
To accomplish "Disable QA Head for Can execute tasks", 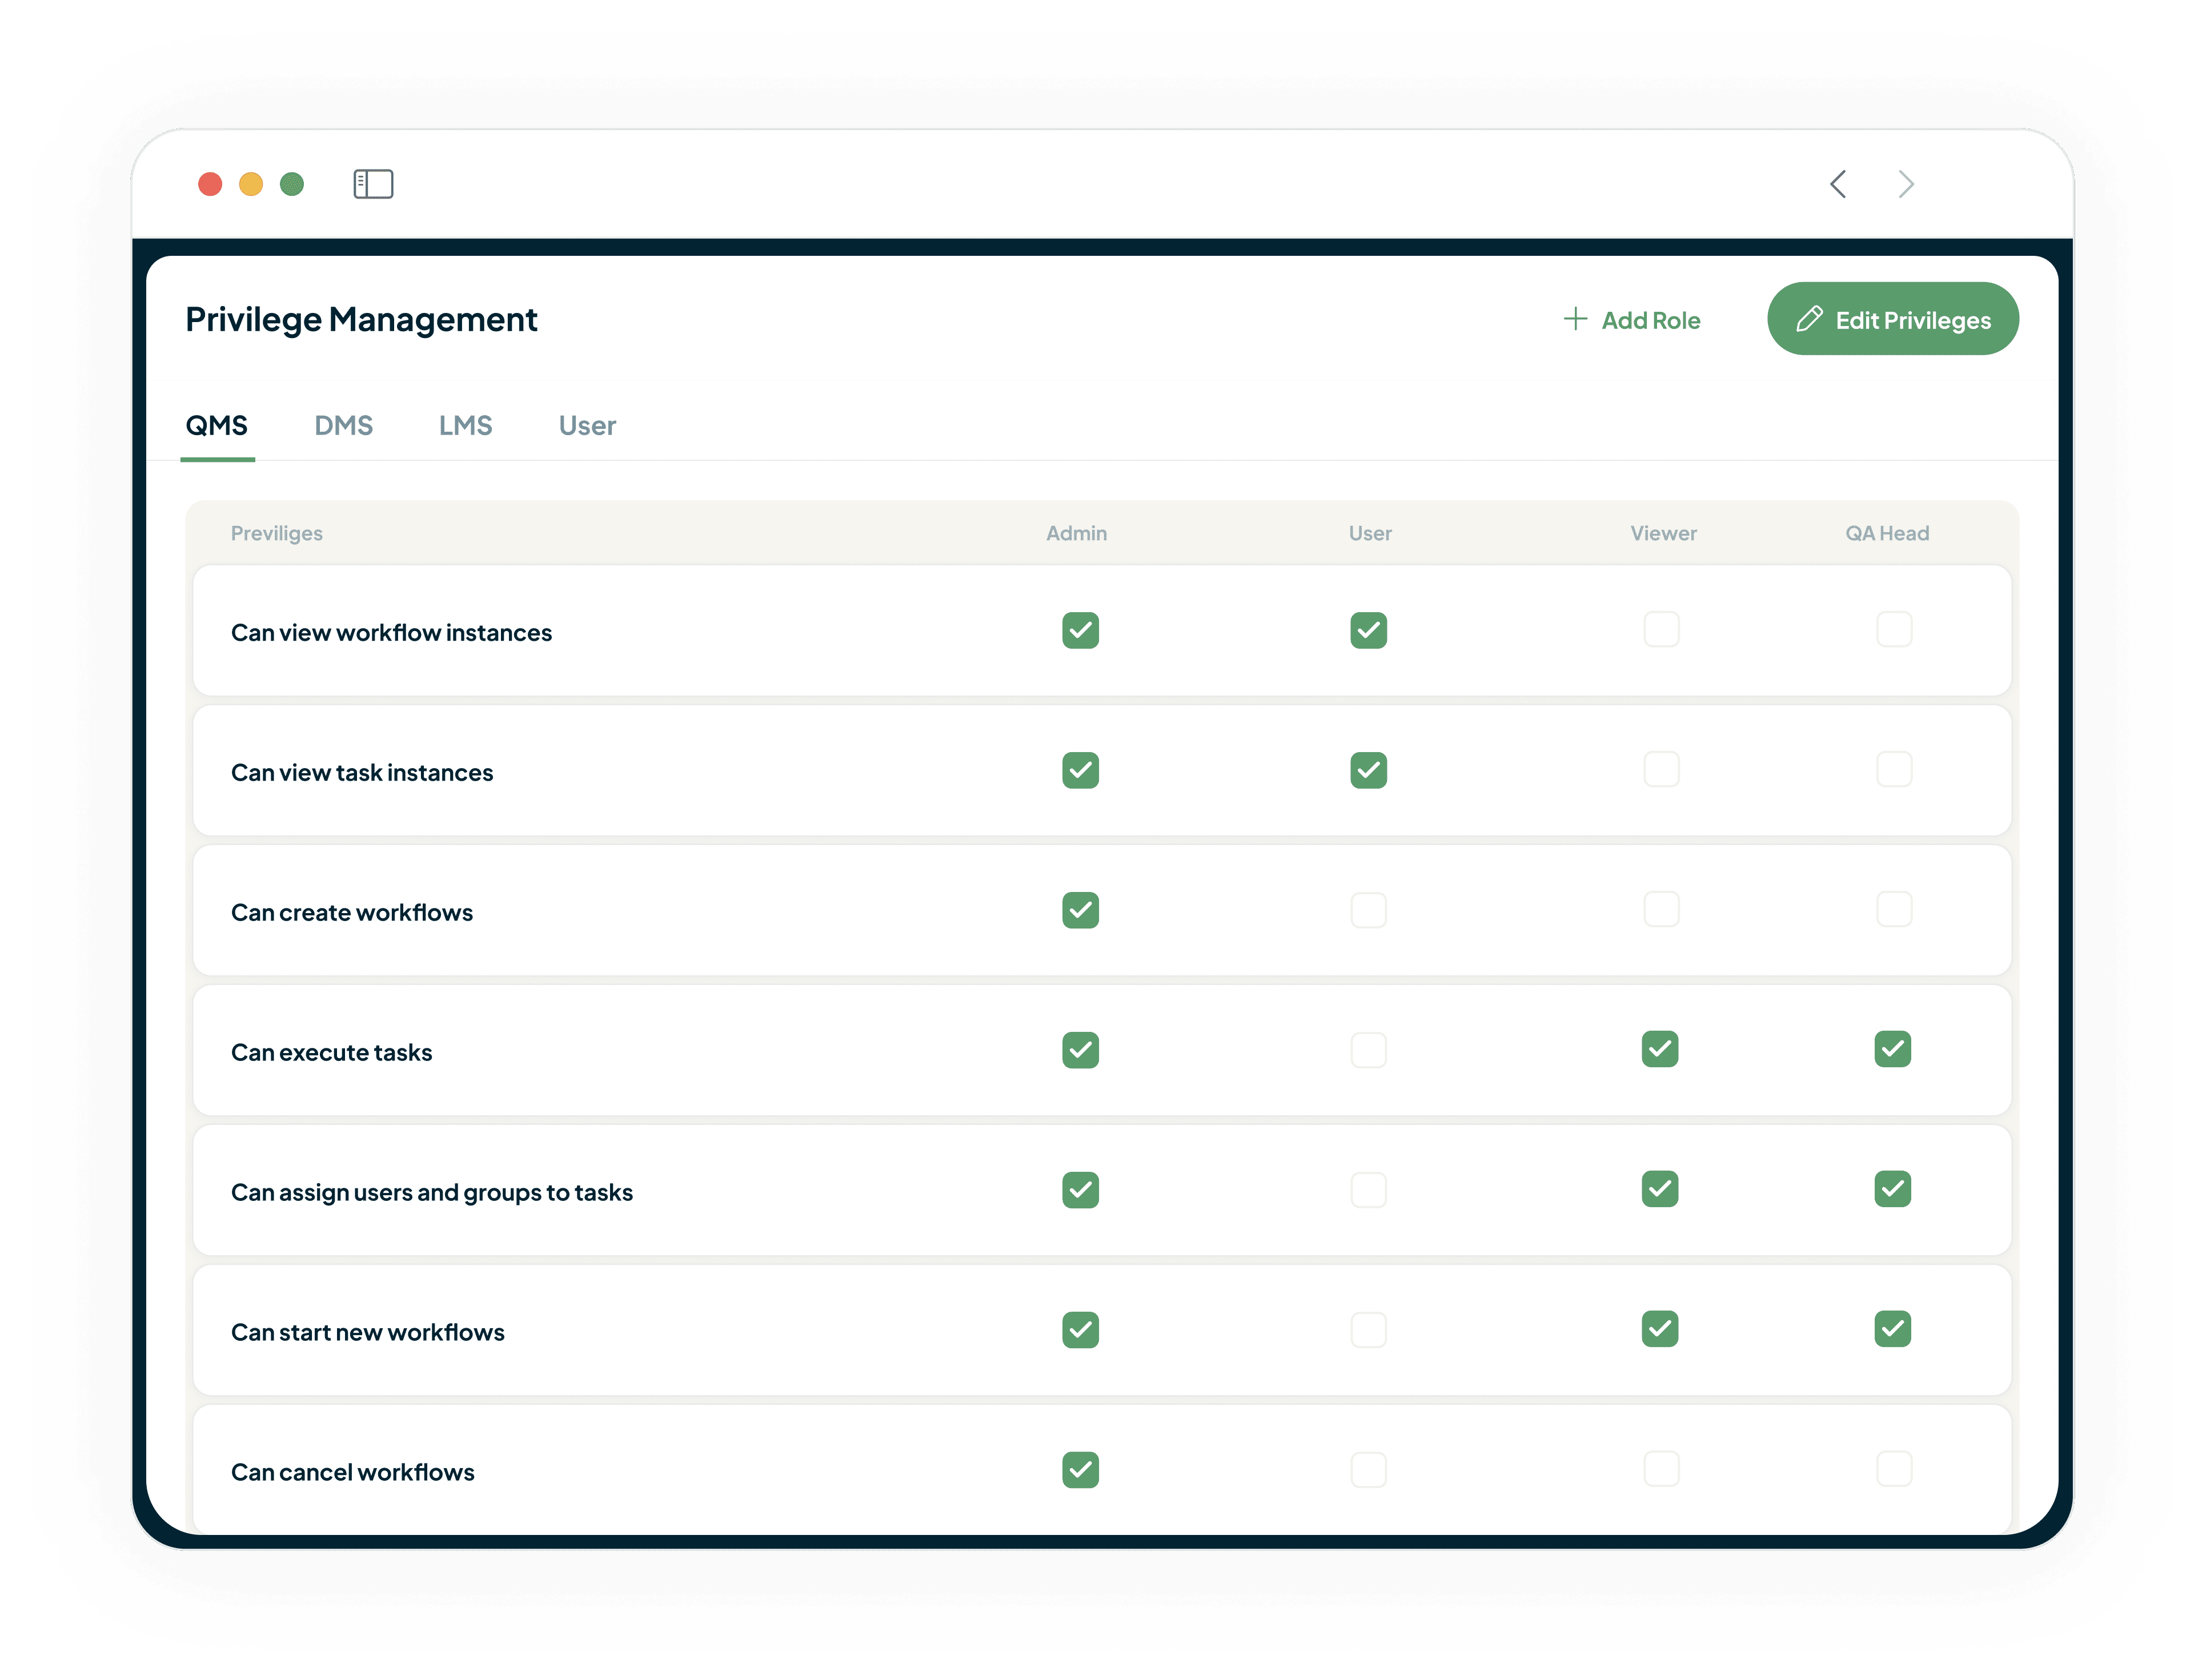I will tap(1892, 1049).
